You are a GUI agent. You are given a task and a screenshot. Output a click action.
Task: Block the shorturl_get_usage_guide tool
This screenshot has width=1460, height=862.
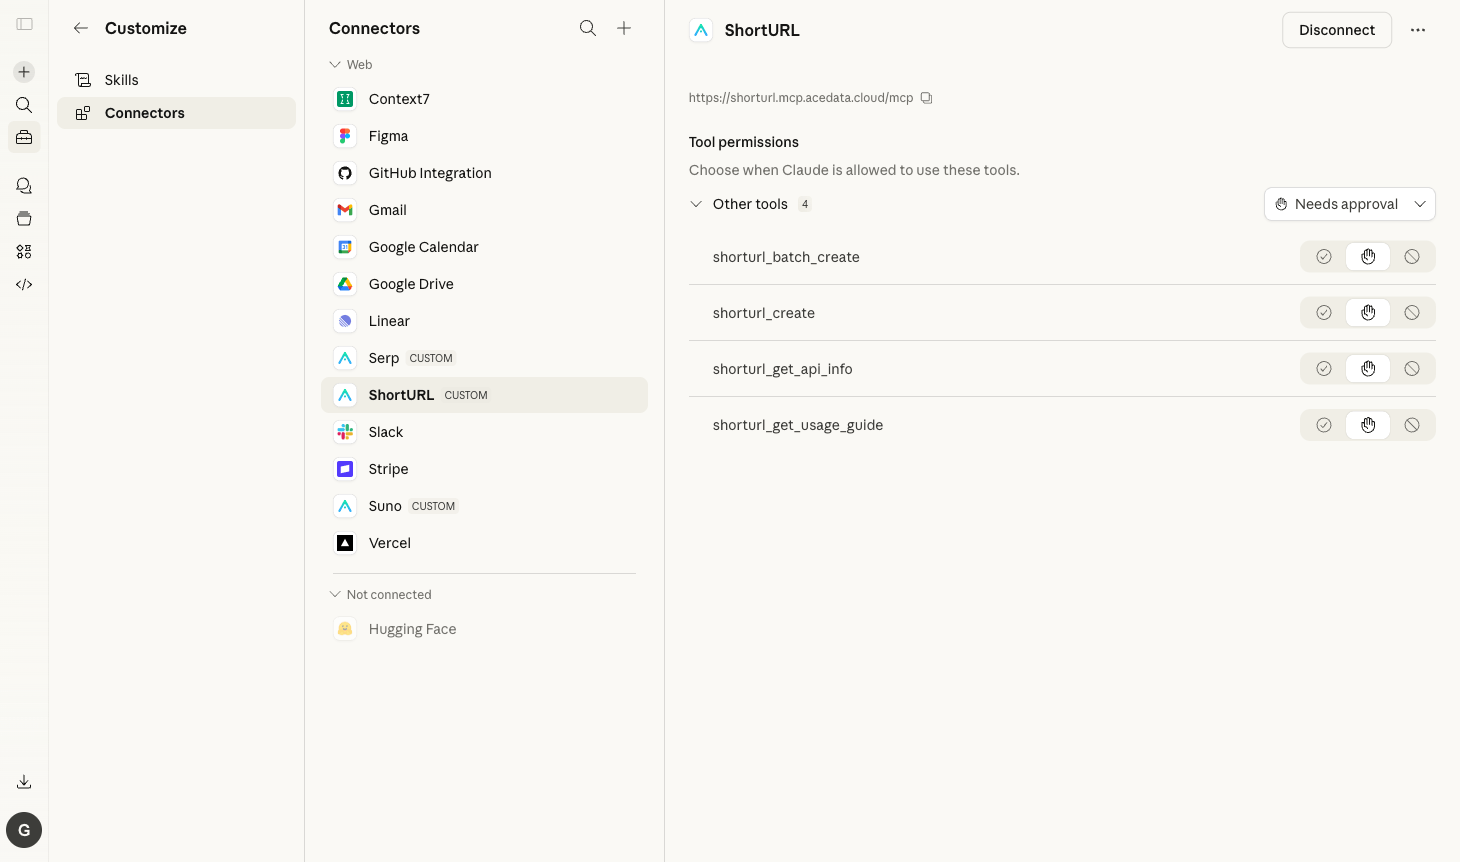pyautogui.click(x=1411, y=425)
